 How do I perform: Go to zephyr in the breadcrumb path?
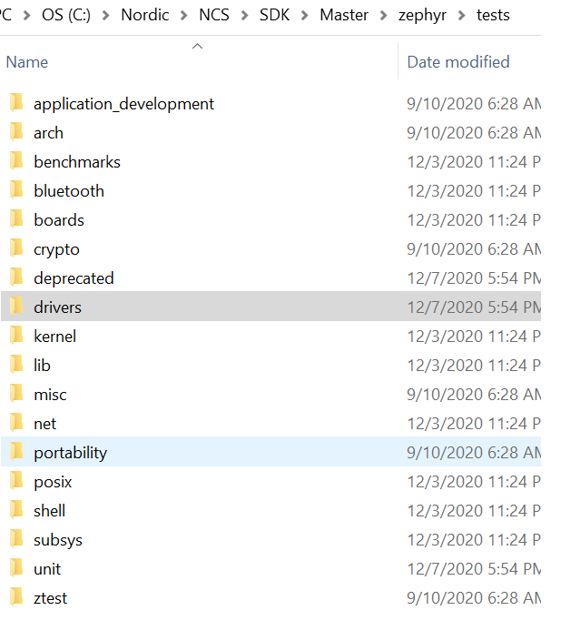coord(422,16)
